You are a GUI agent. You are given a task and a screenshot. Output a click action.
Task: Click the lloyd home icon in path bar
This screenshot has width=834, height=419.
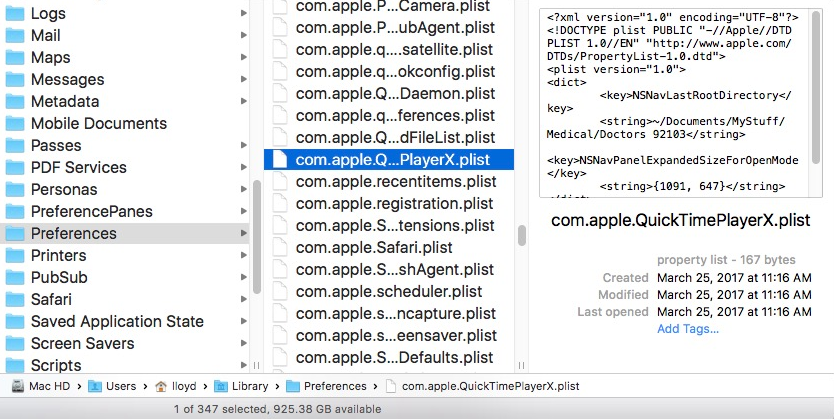(x=161, y=387)
